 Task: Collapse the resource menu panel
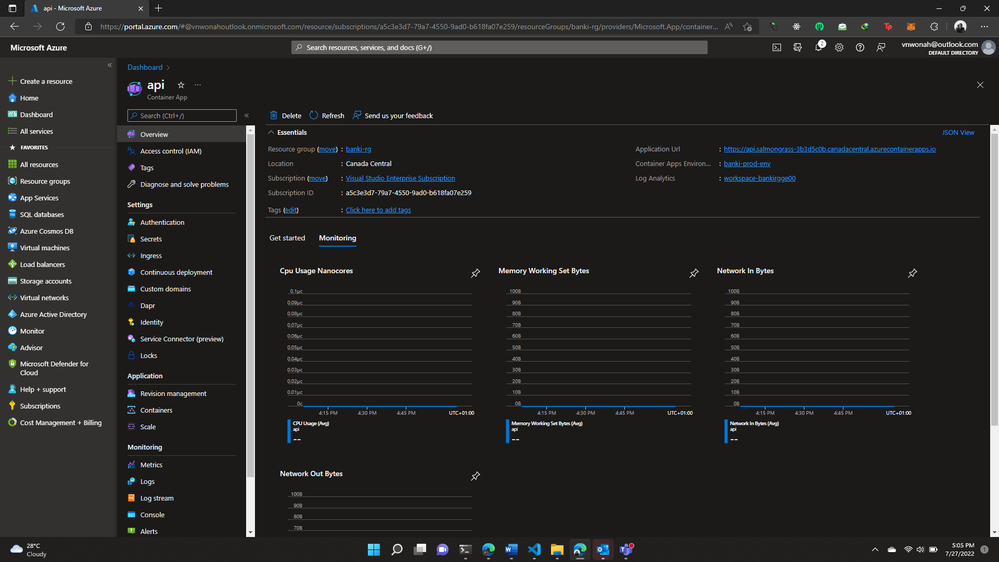point(247,116)
